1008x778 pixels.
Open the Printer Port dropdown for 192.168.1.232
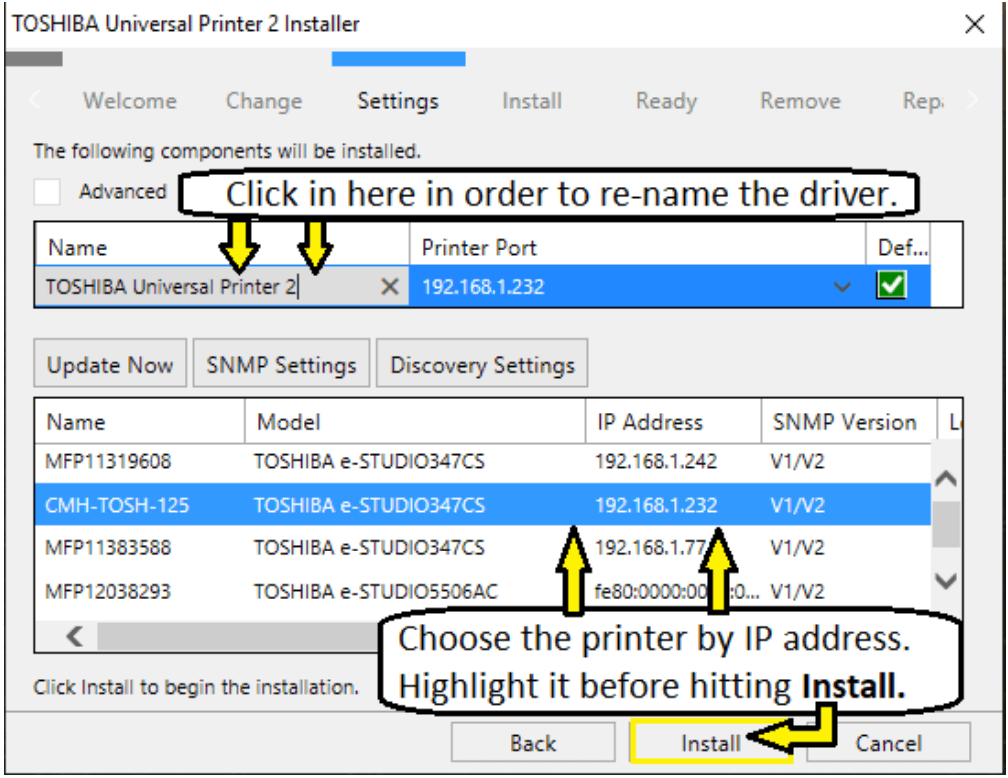tap(842, 287)
